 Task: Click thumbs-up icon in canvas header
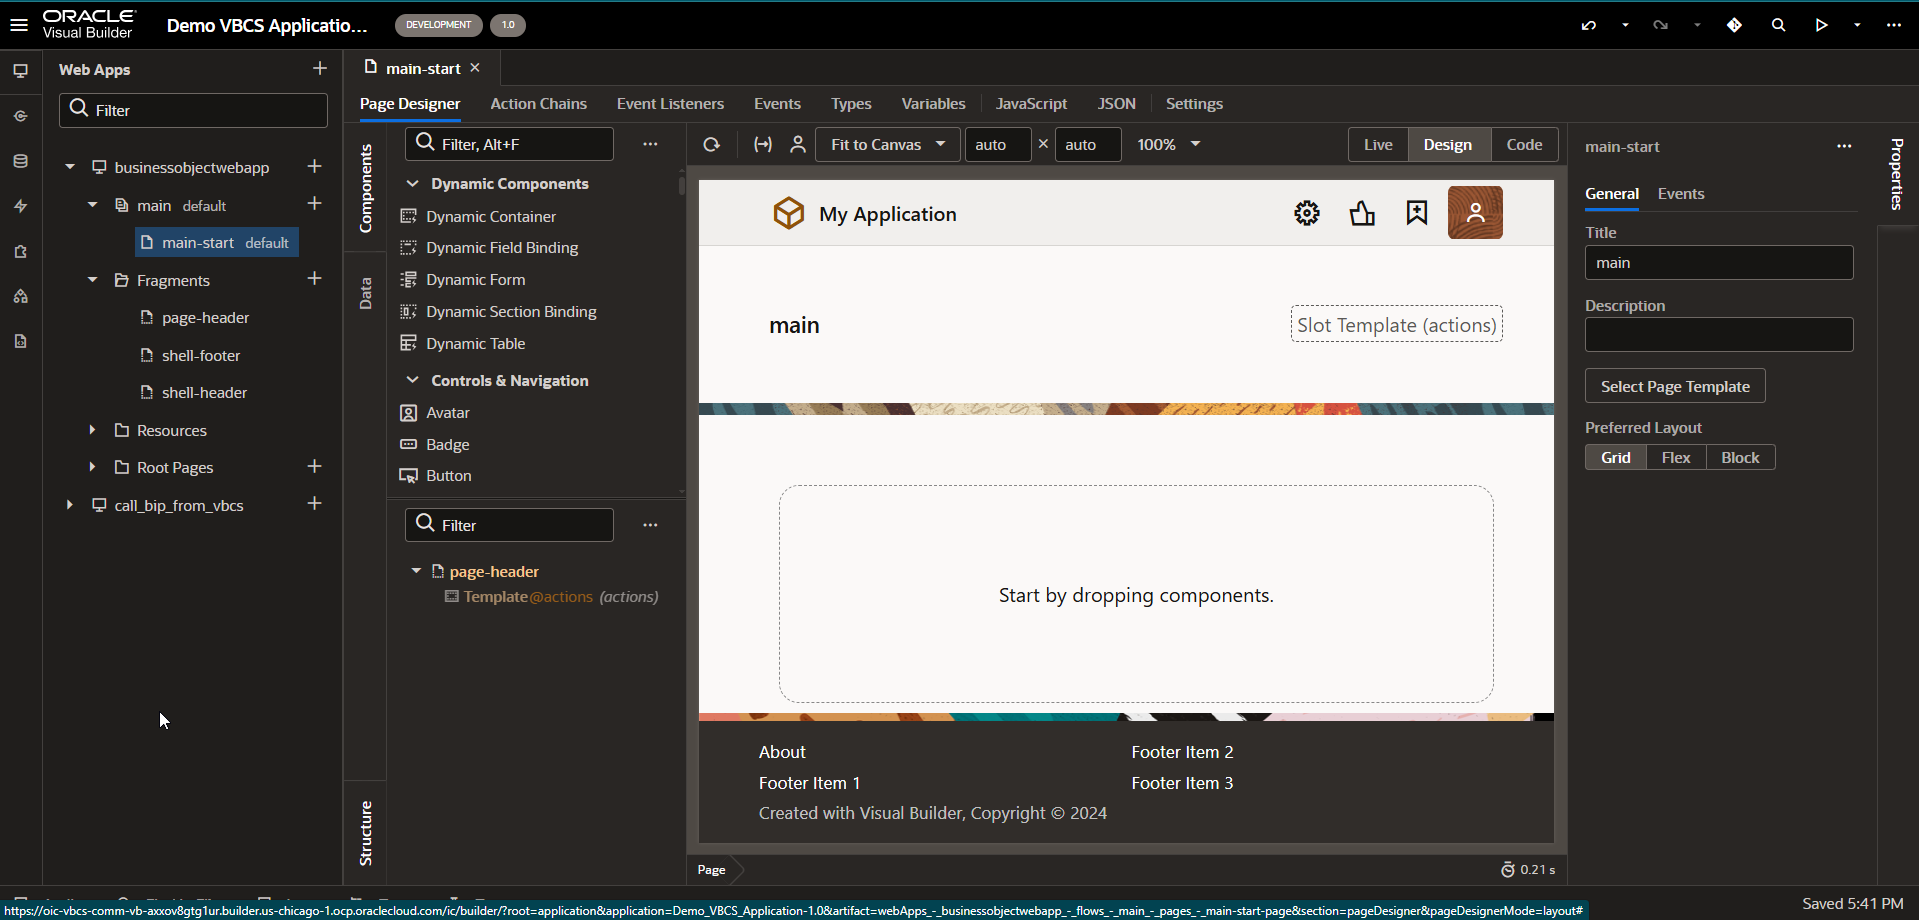coord(1362,213)
